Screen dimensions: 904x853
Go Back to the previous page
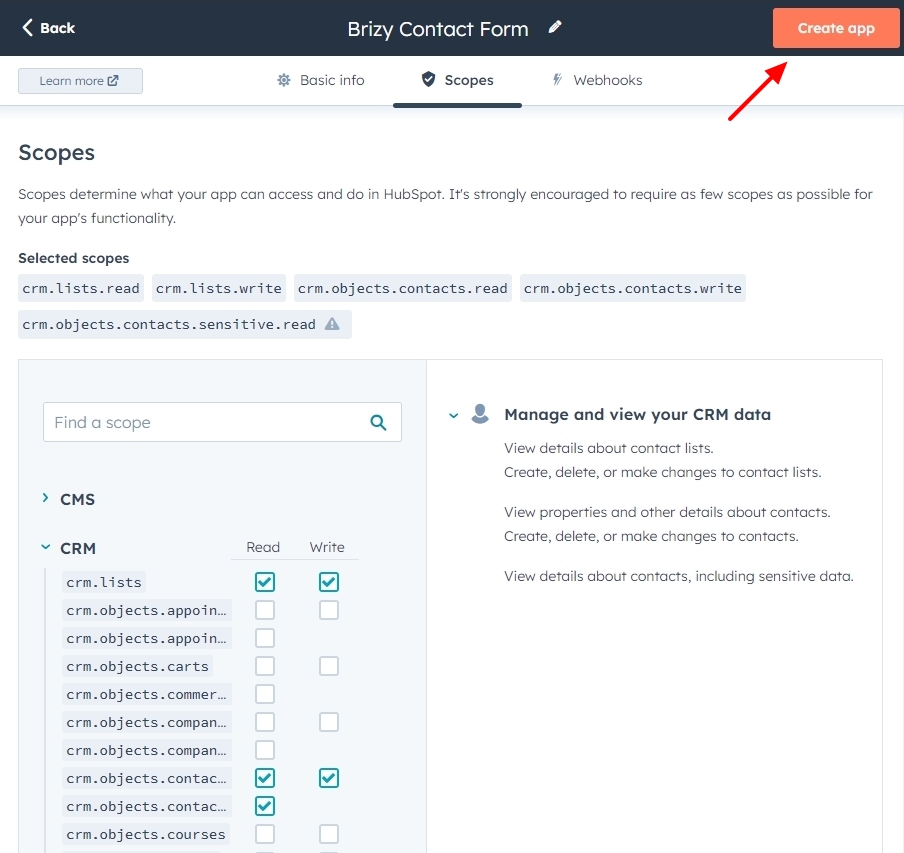[48, 28]
